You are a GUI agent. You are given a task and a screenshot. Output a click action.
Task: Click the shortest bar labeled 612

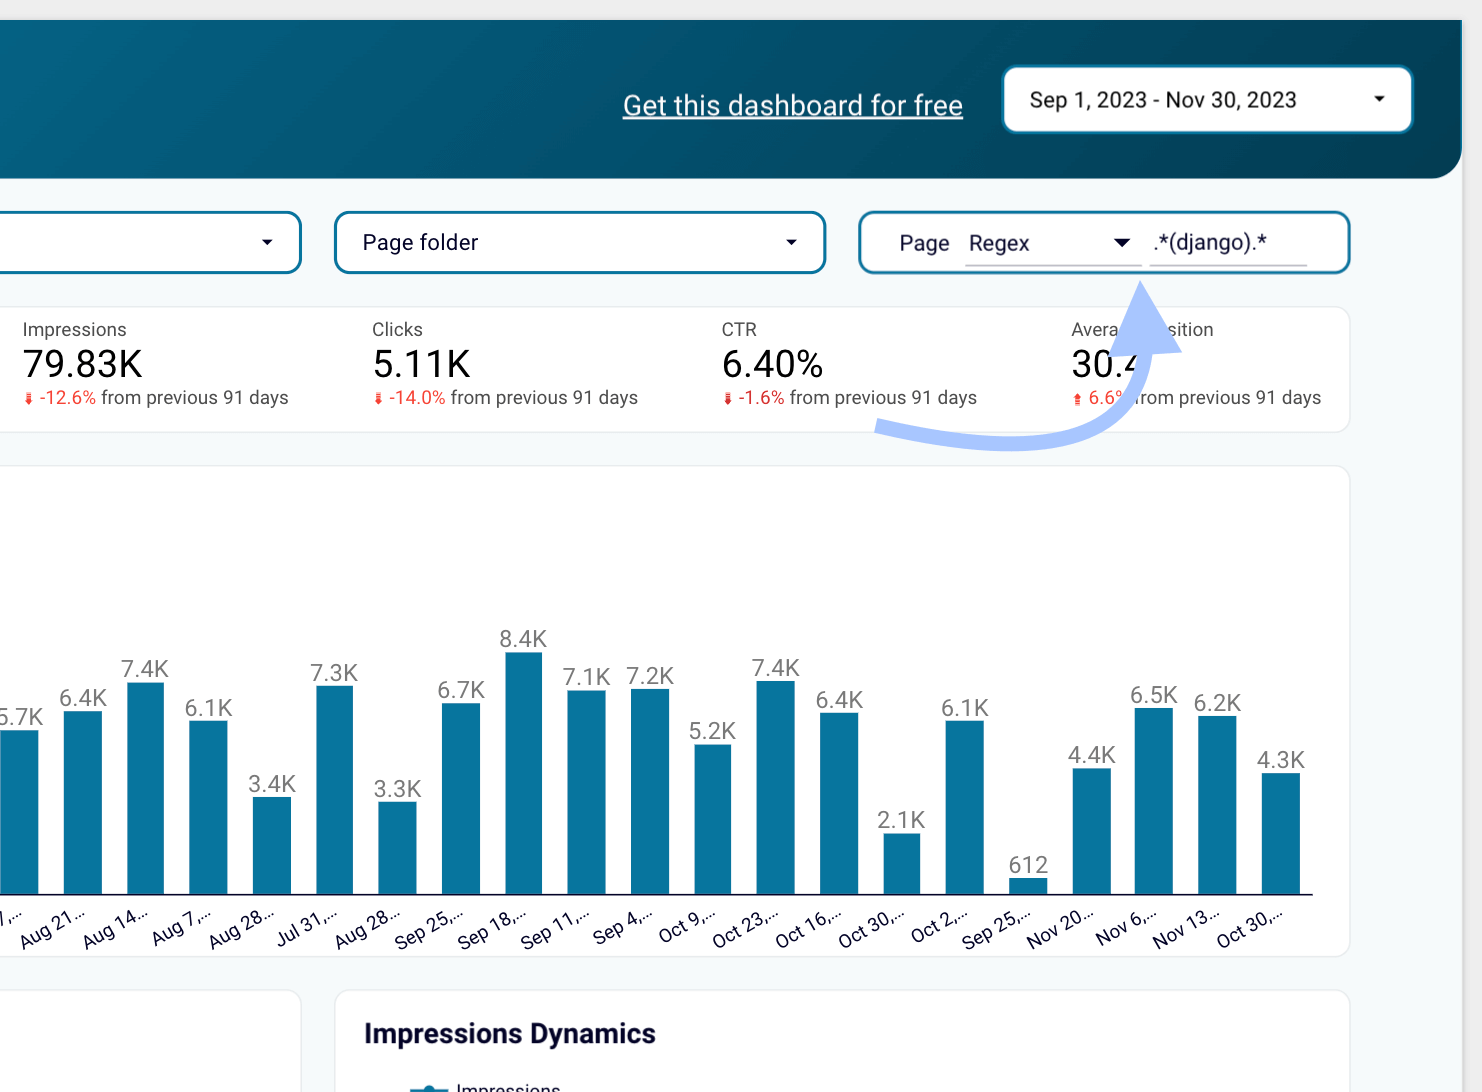tap(1028, 886)
